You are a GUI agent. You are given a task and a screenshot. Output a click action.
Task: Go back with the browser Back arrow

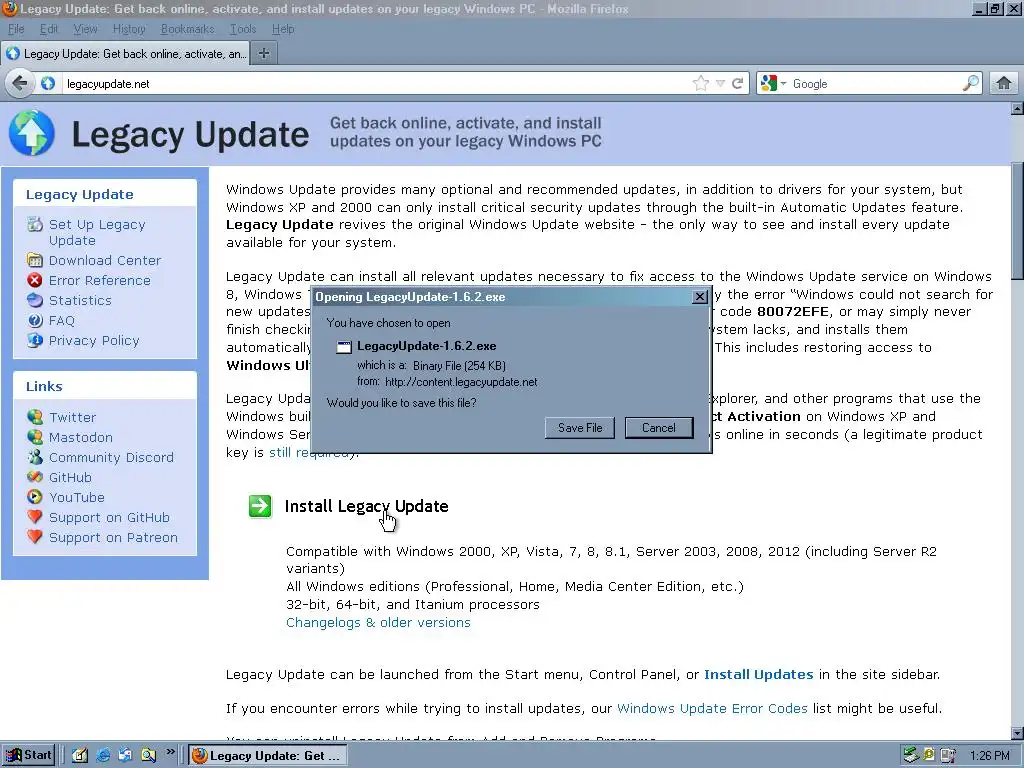pyautogui.click(x=20, y=84)
